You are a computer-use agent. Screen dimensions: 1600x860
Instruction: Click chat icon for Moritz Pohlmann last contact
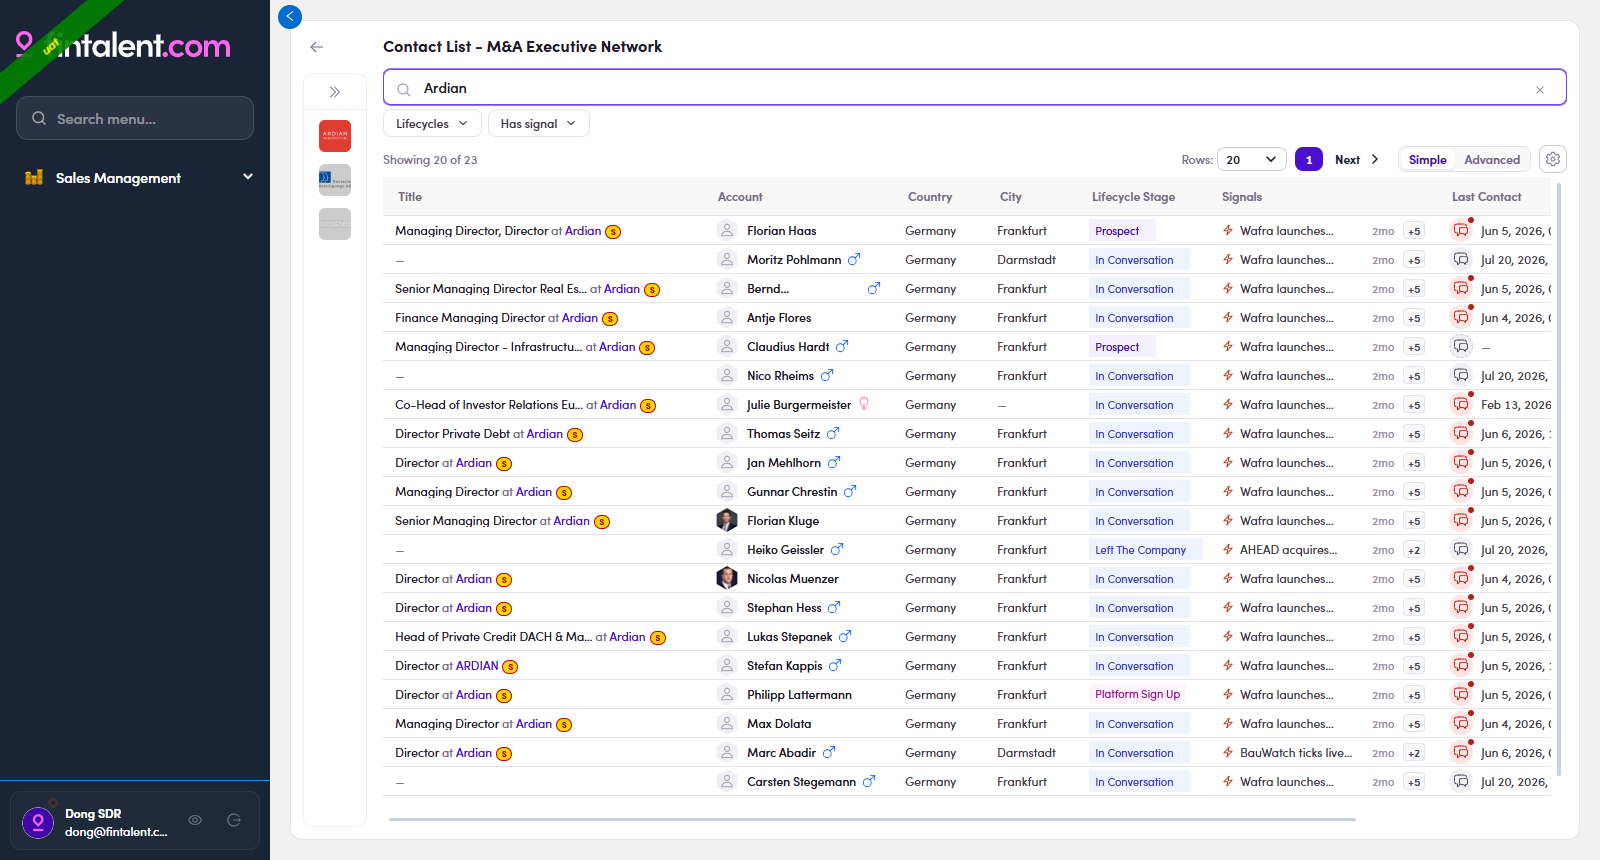[x=1461, y=260]
